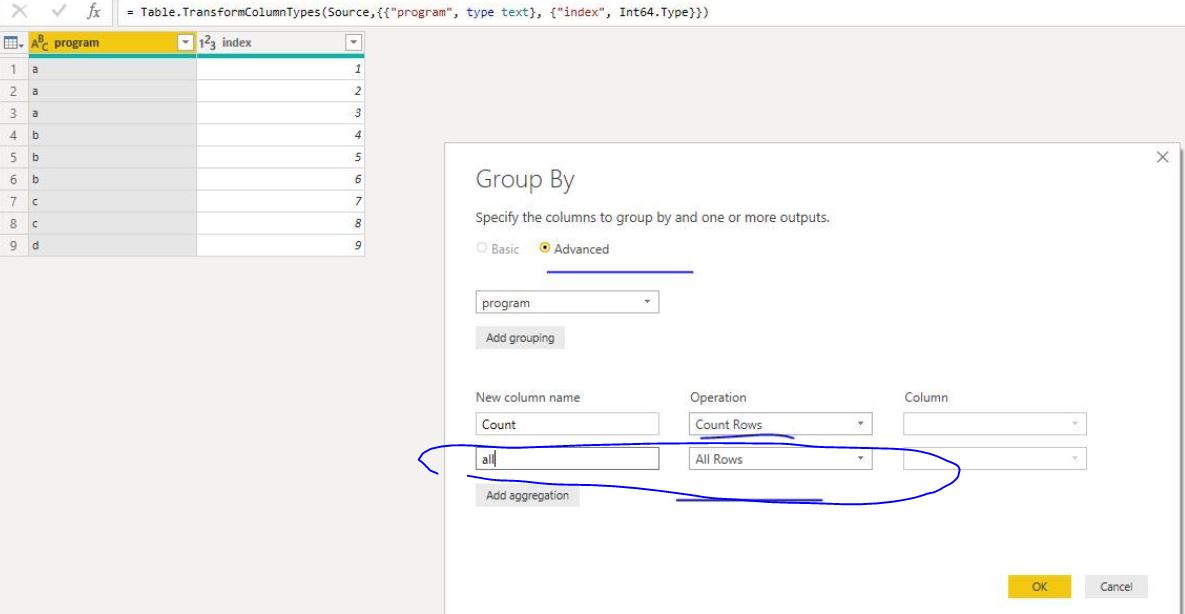Select the program column header
Screen dimensions: 1185x614
112,43
